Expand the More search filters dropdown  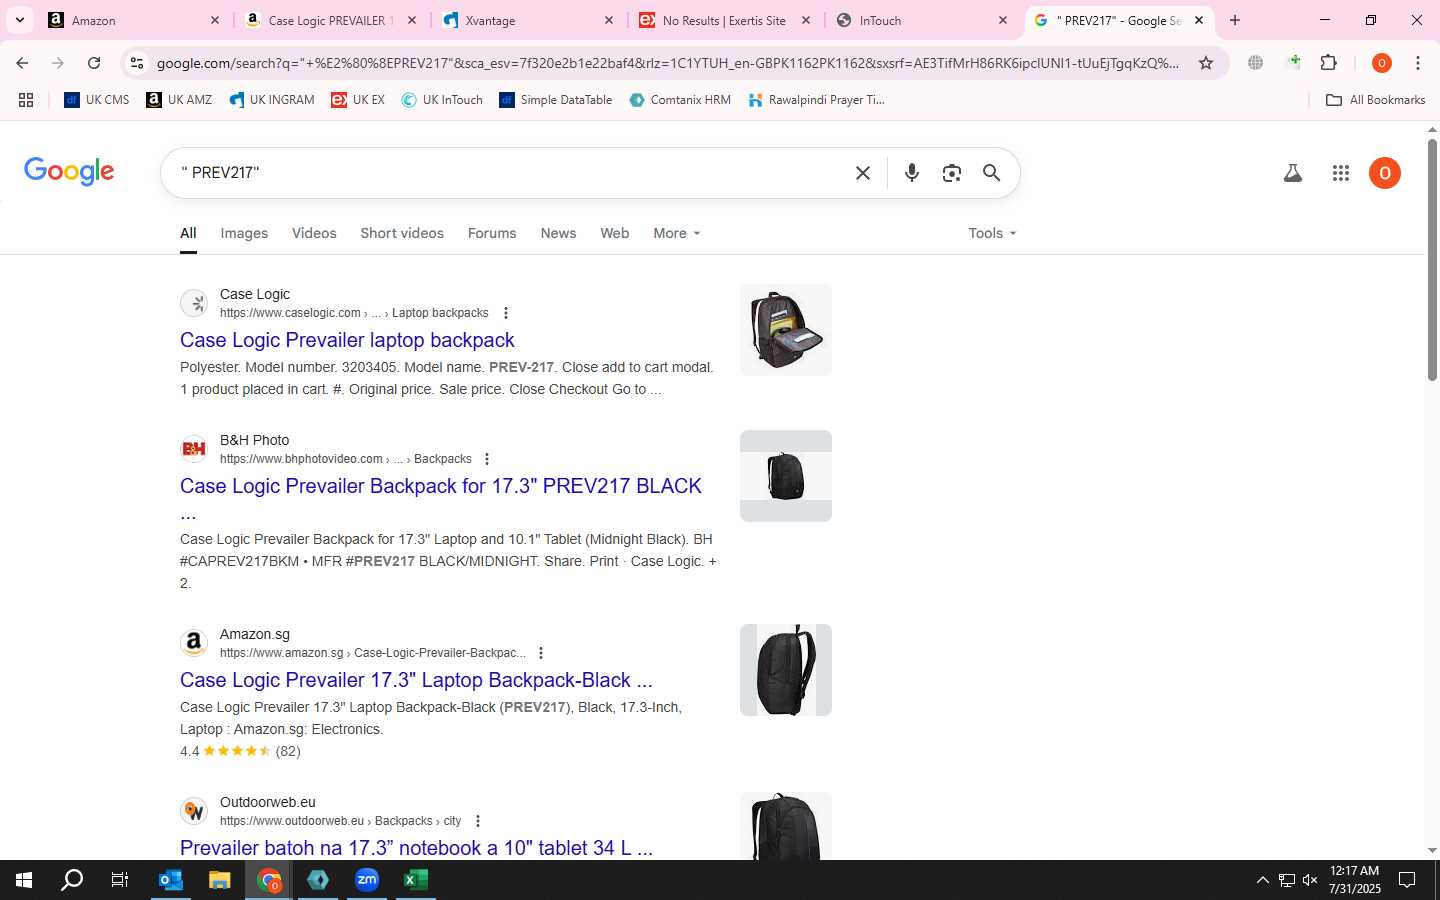[677, 233]
